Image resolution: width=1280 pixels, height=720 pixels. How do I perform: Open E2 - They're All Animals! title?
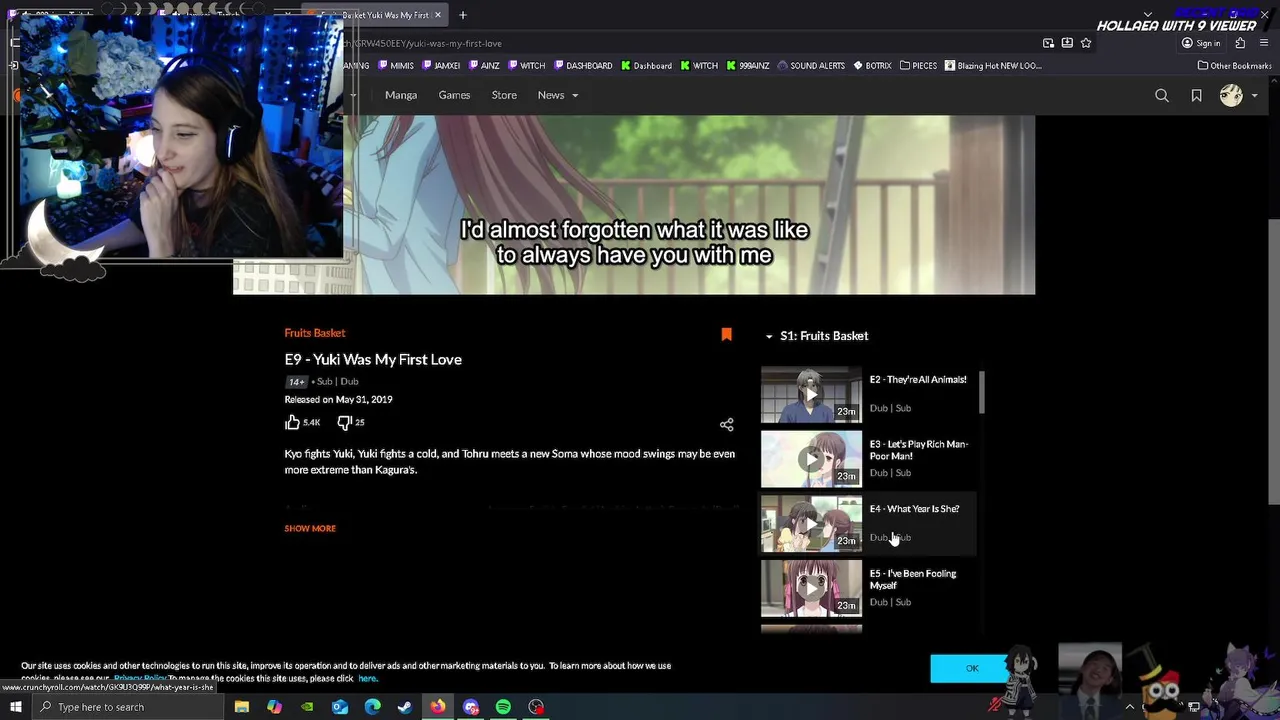point(918,380)
